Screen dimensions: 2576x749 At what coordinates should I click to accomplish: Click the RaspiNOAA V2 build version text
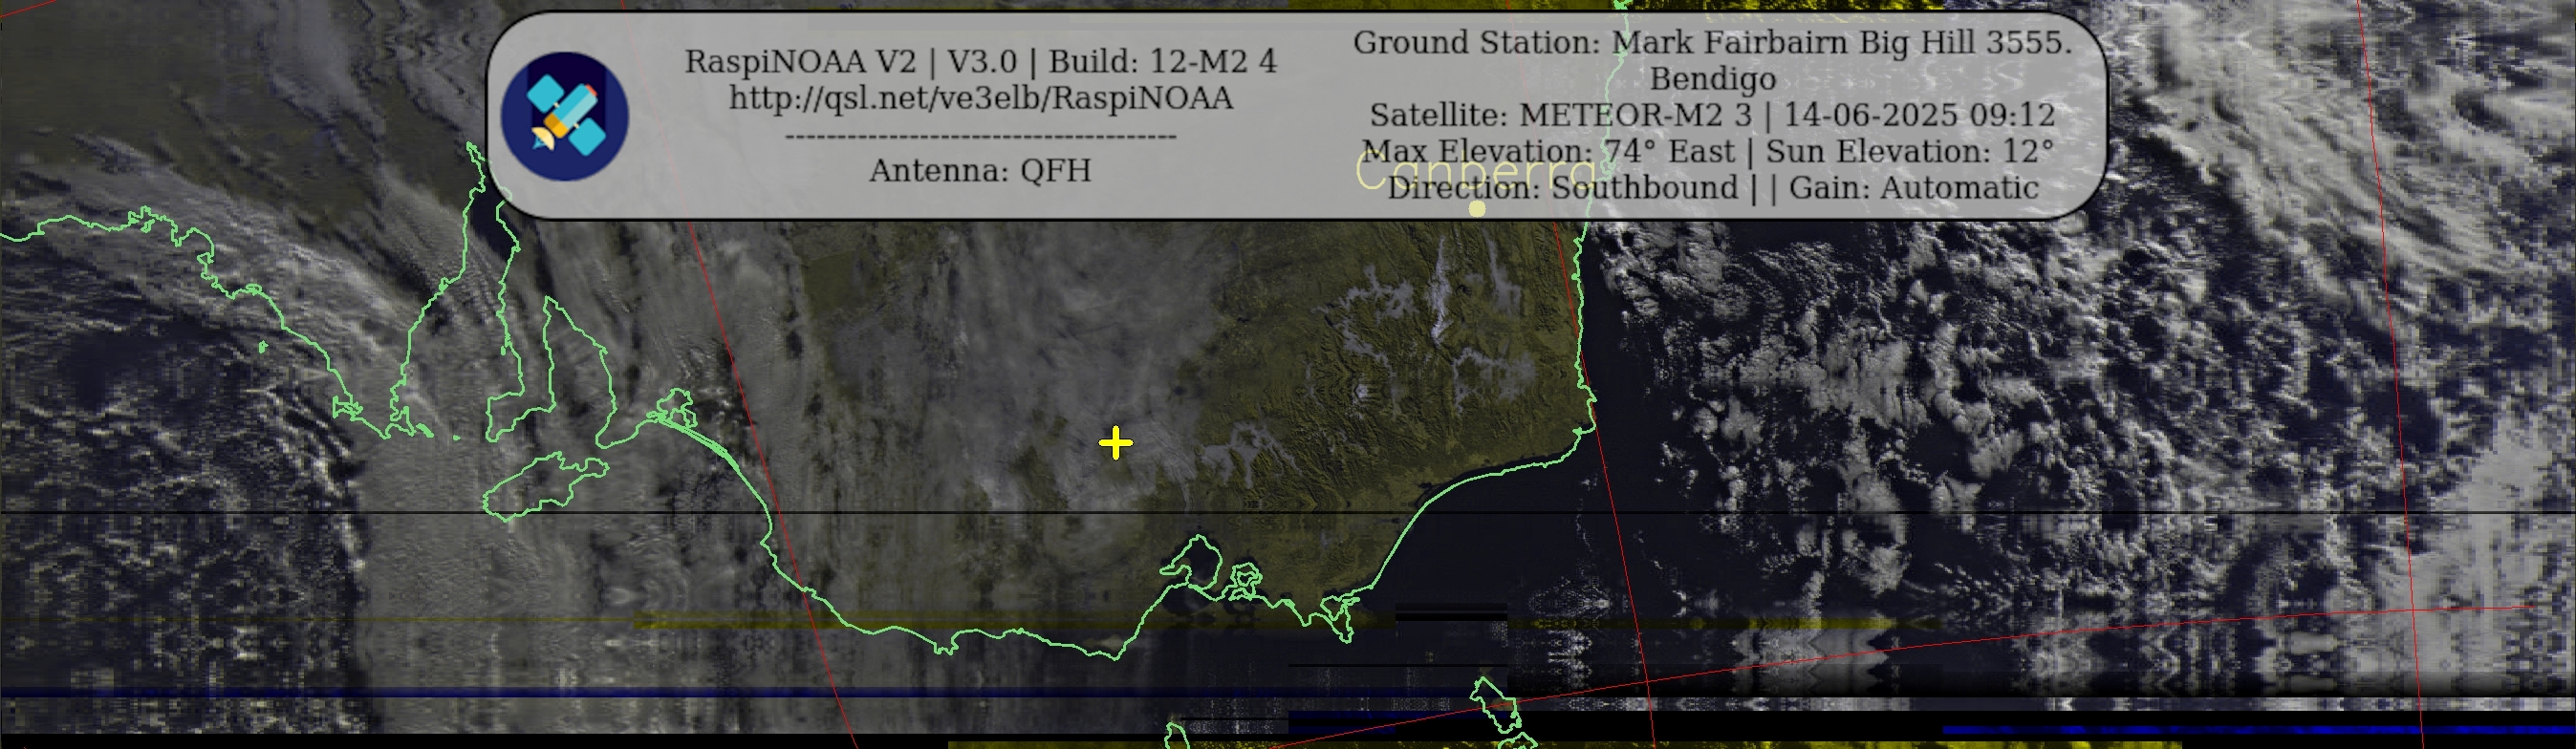tap(980, 62)
